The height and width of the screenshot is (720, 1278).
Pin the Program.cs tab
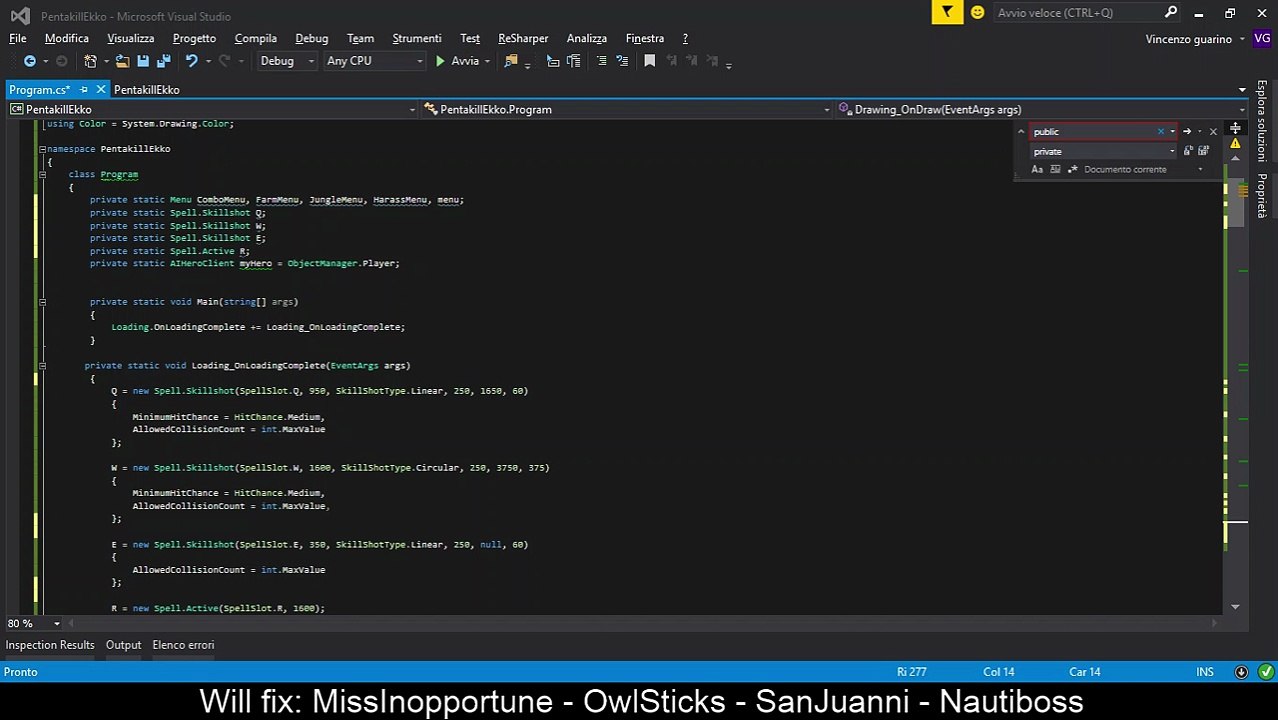pos(84,90)
